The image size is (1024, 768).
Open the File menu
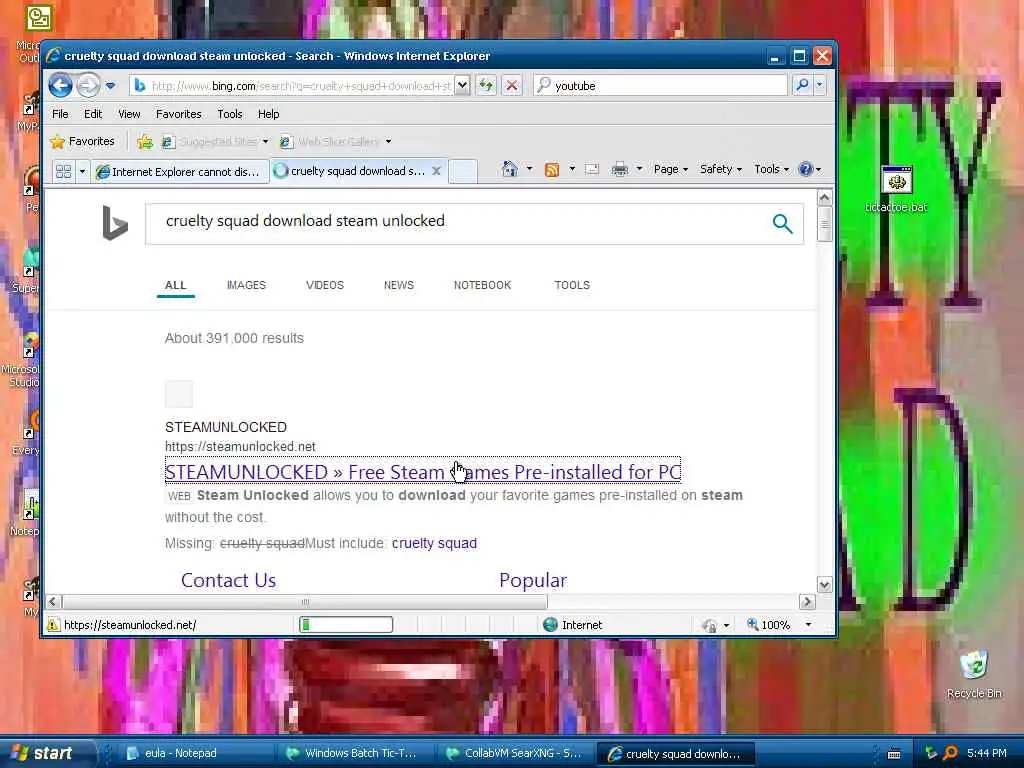(60, 114)
